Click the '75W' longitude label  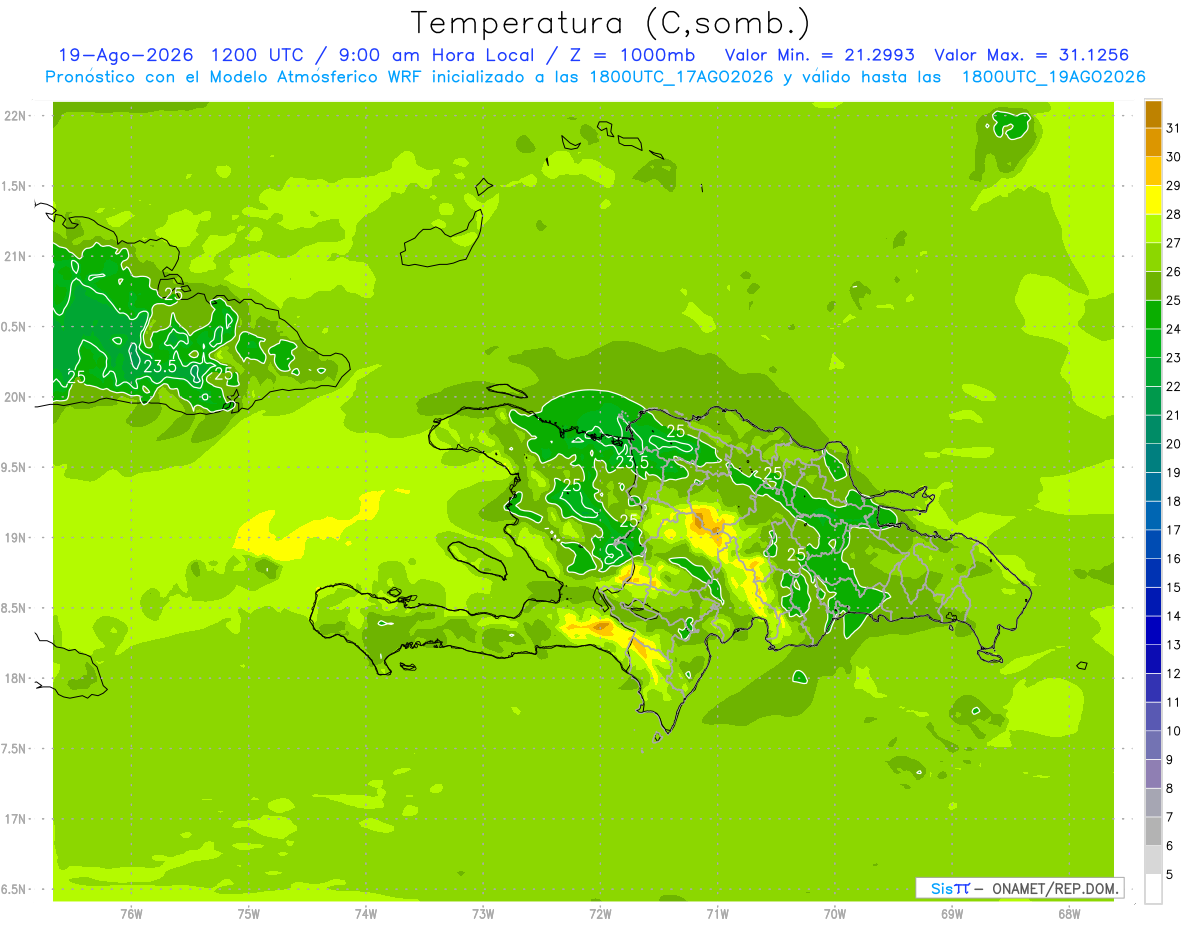[x=248, y=913]
